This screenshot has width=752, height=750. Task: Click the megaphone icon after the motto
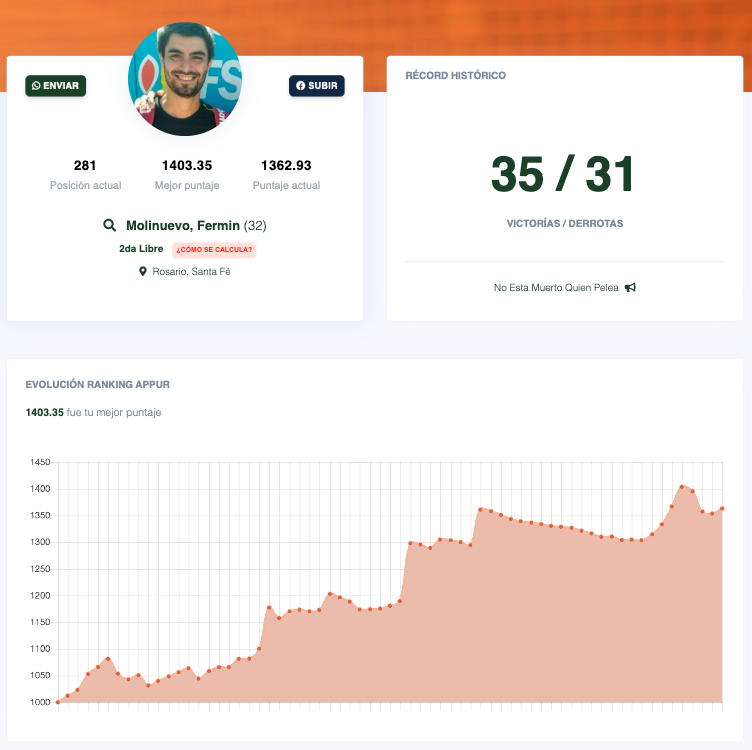click(x=630, y=288)
